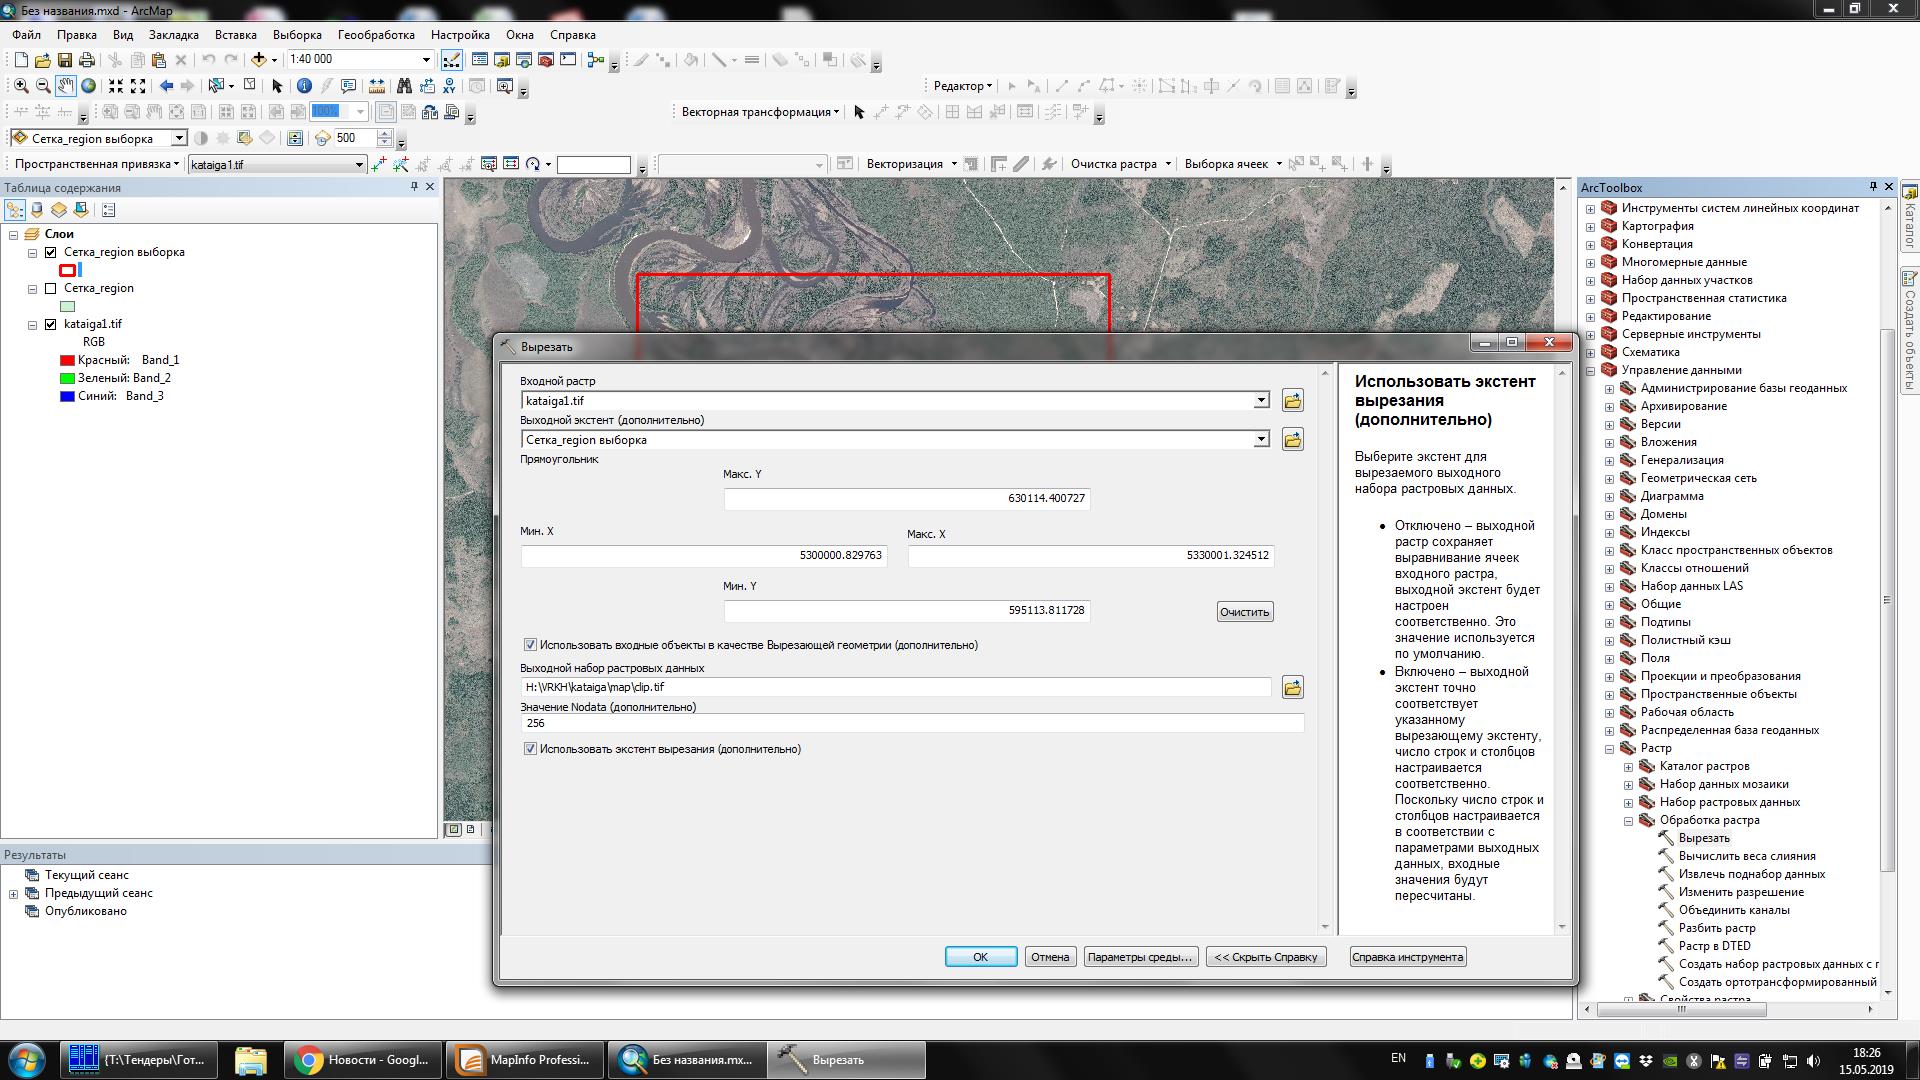Open the Геообработка menu
Screen dimensions: 1920x1080
376,35
